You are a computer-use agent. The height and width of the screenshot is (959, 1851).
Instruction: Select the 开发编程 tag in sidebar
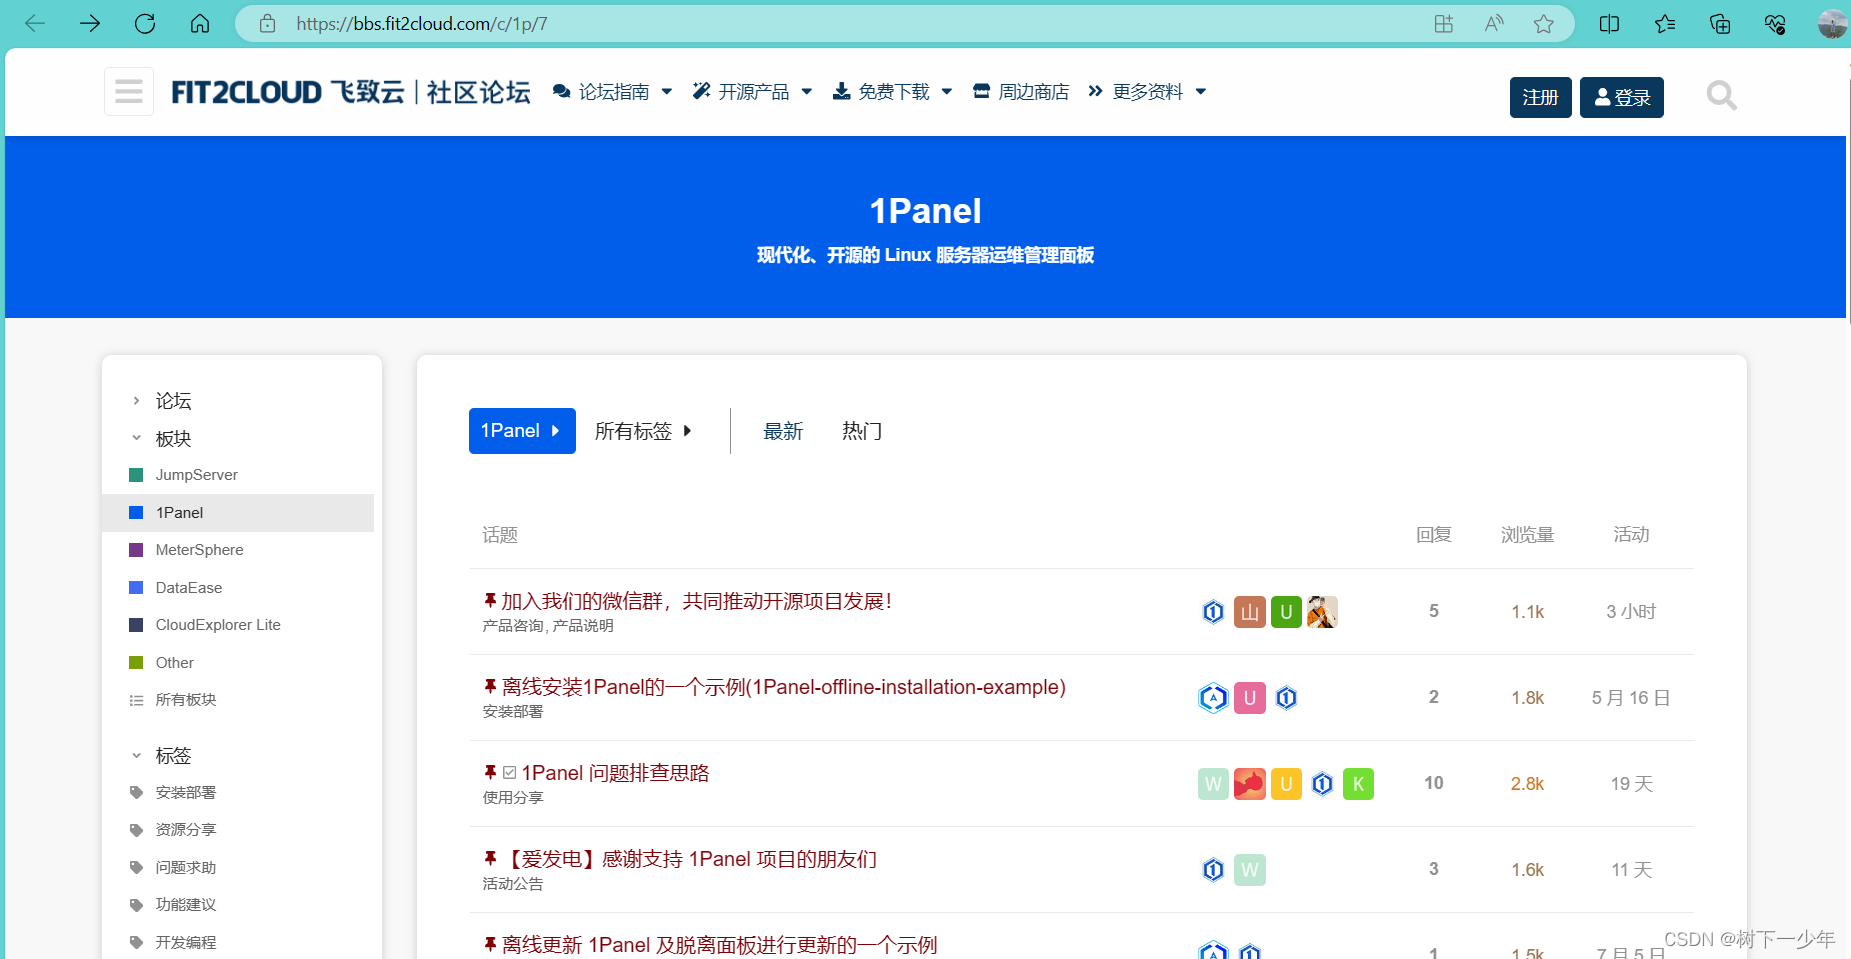point(186,943)
